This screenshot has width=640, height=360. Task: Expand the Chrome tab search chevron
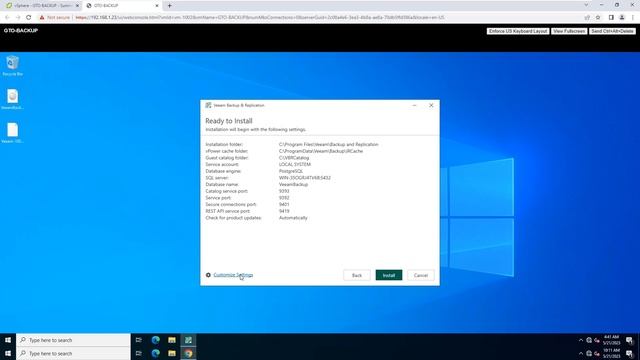point(586,5)
